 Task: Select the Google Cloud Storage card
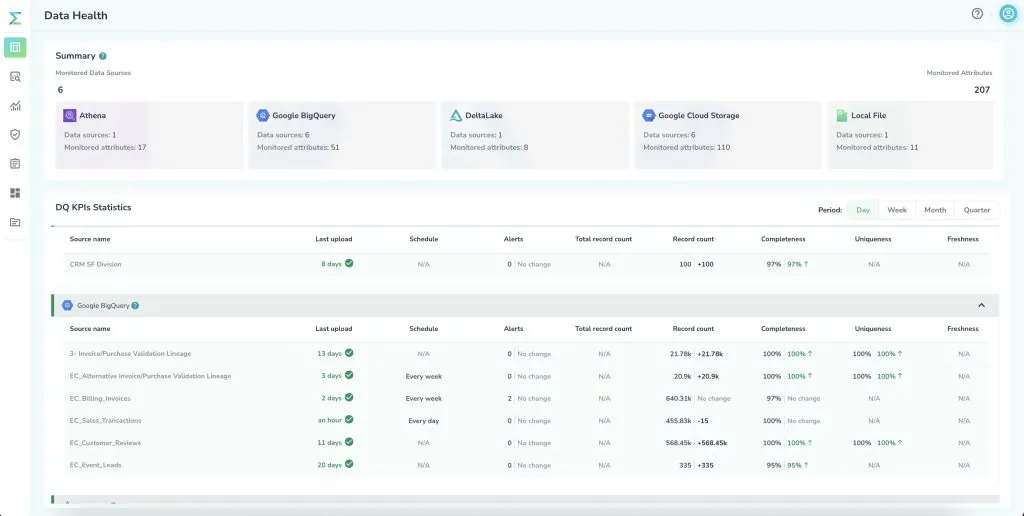click(728, 134)
